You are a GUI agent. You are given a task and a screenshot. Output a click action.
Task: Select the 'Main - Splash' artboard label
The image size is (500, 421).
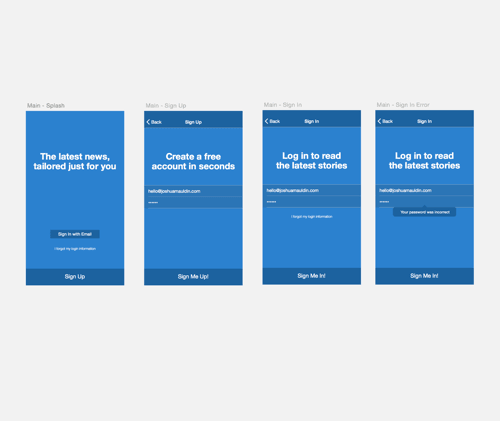click(46, 106)
